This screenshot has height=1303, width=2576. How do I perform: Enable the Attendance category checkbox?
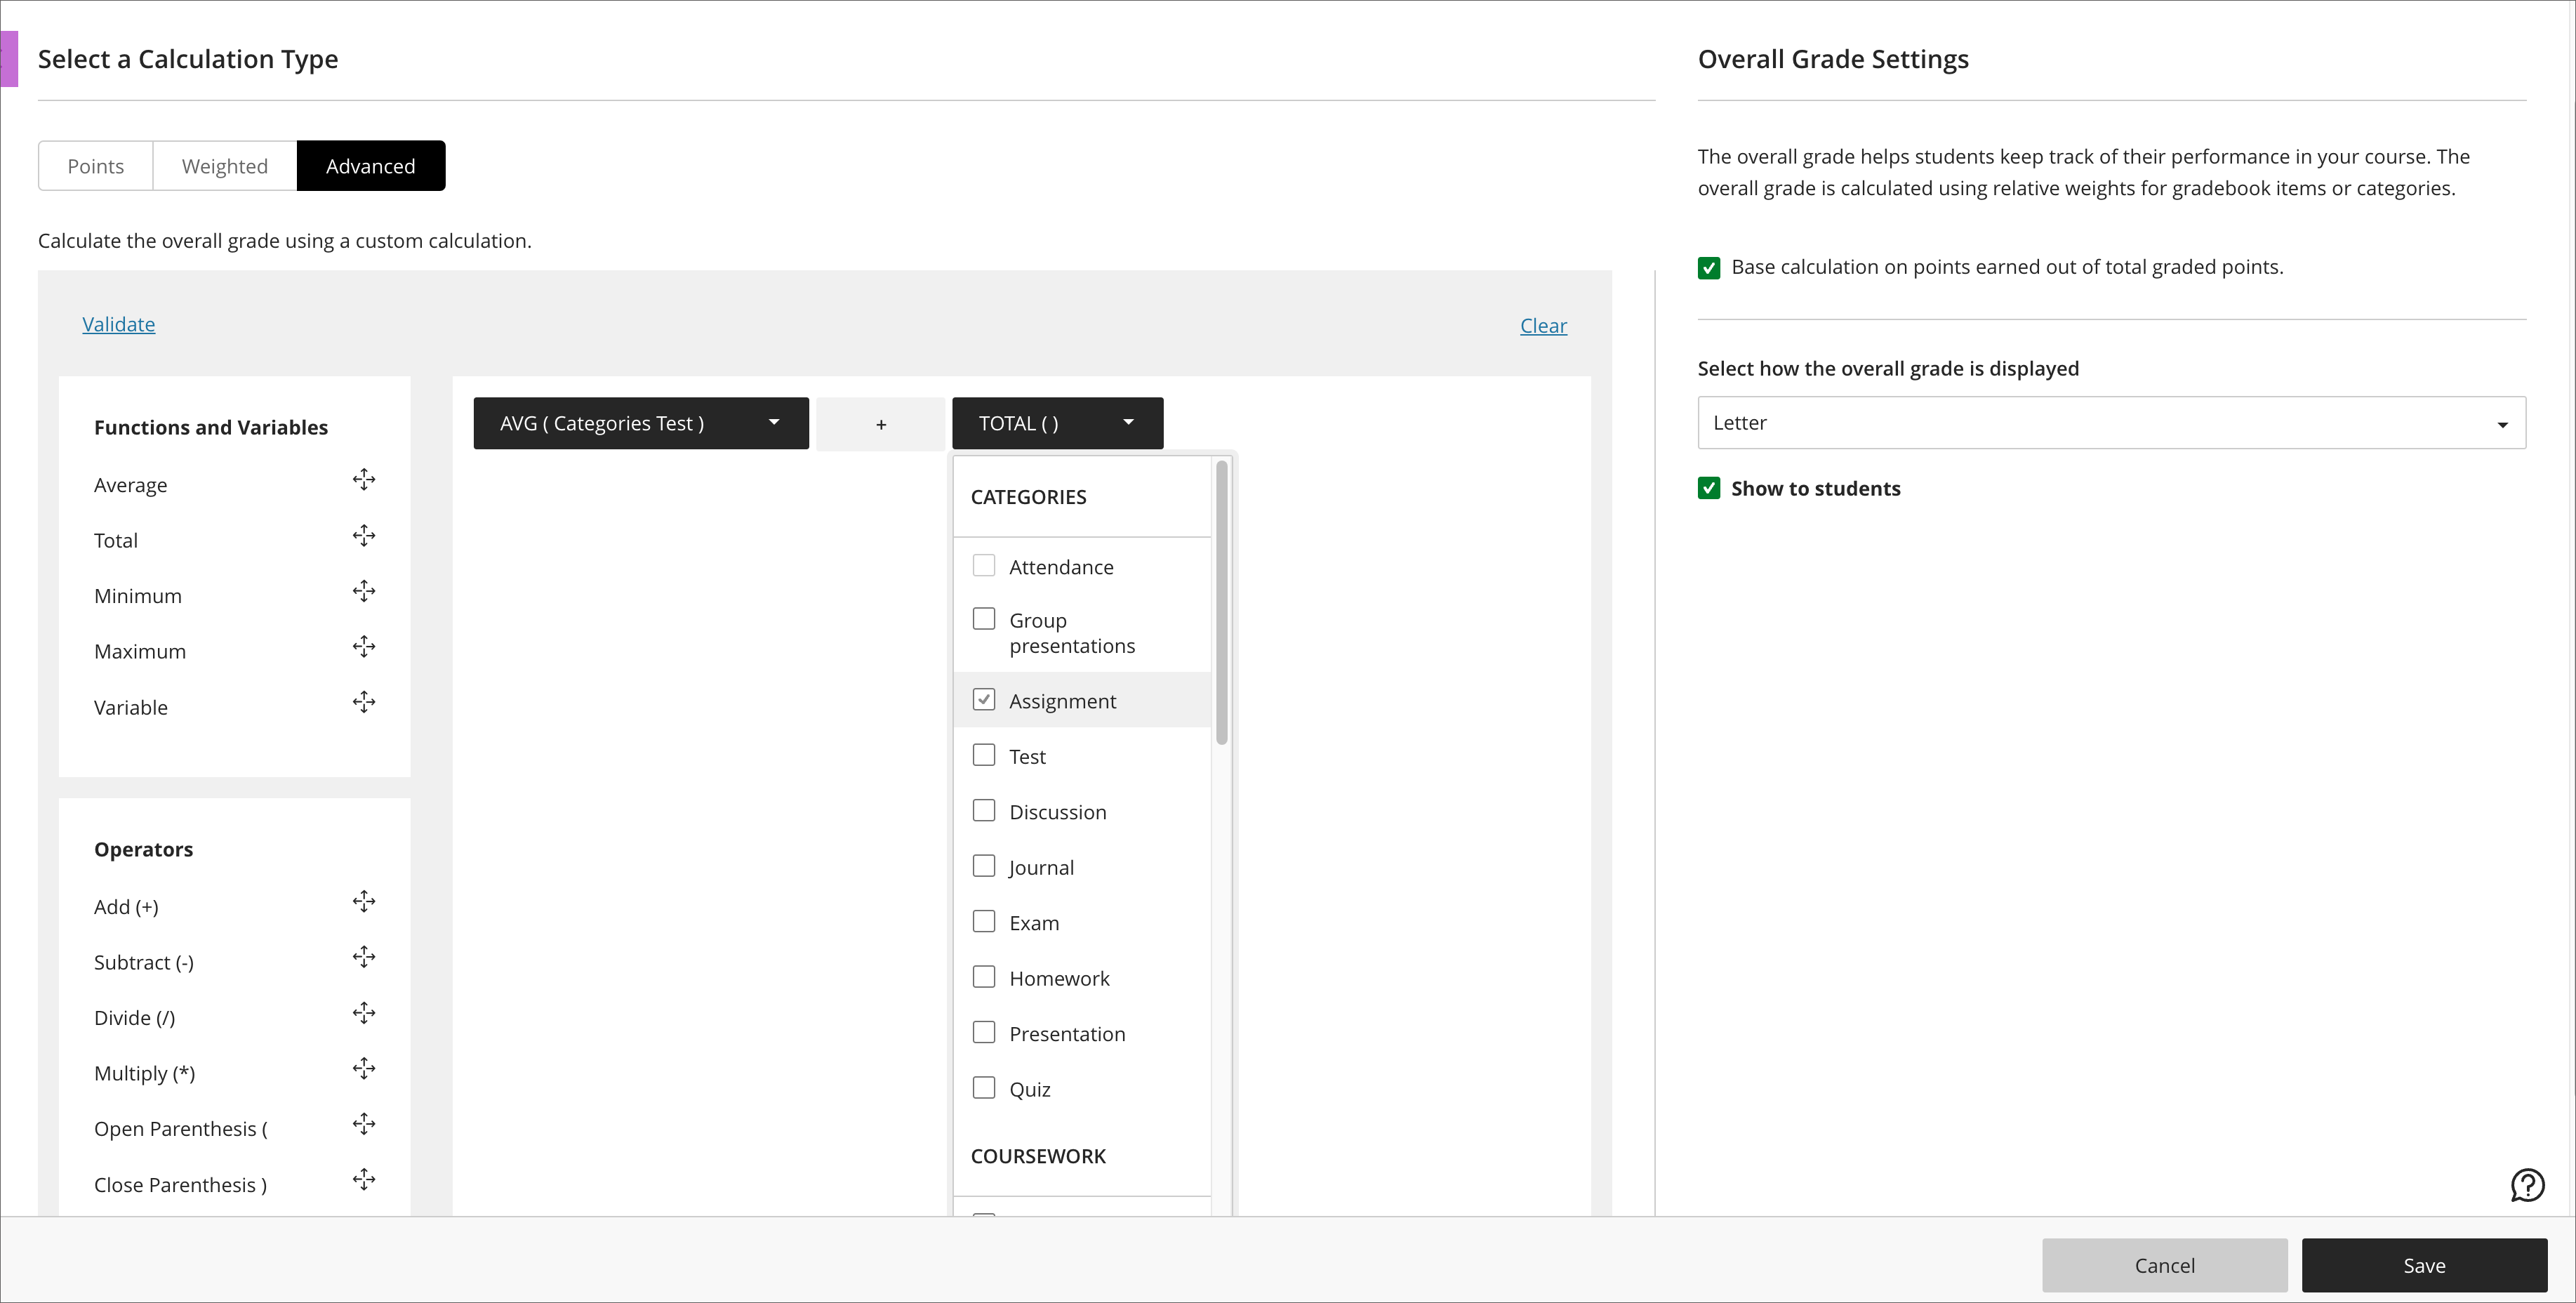[981, 565]
